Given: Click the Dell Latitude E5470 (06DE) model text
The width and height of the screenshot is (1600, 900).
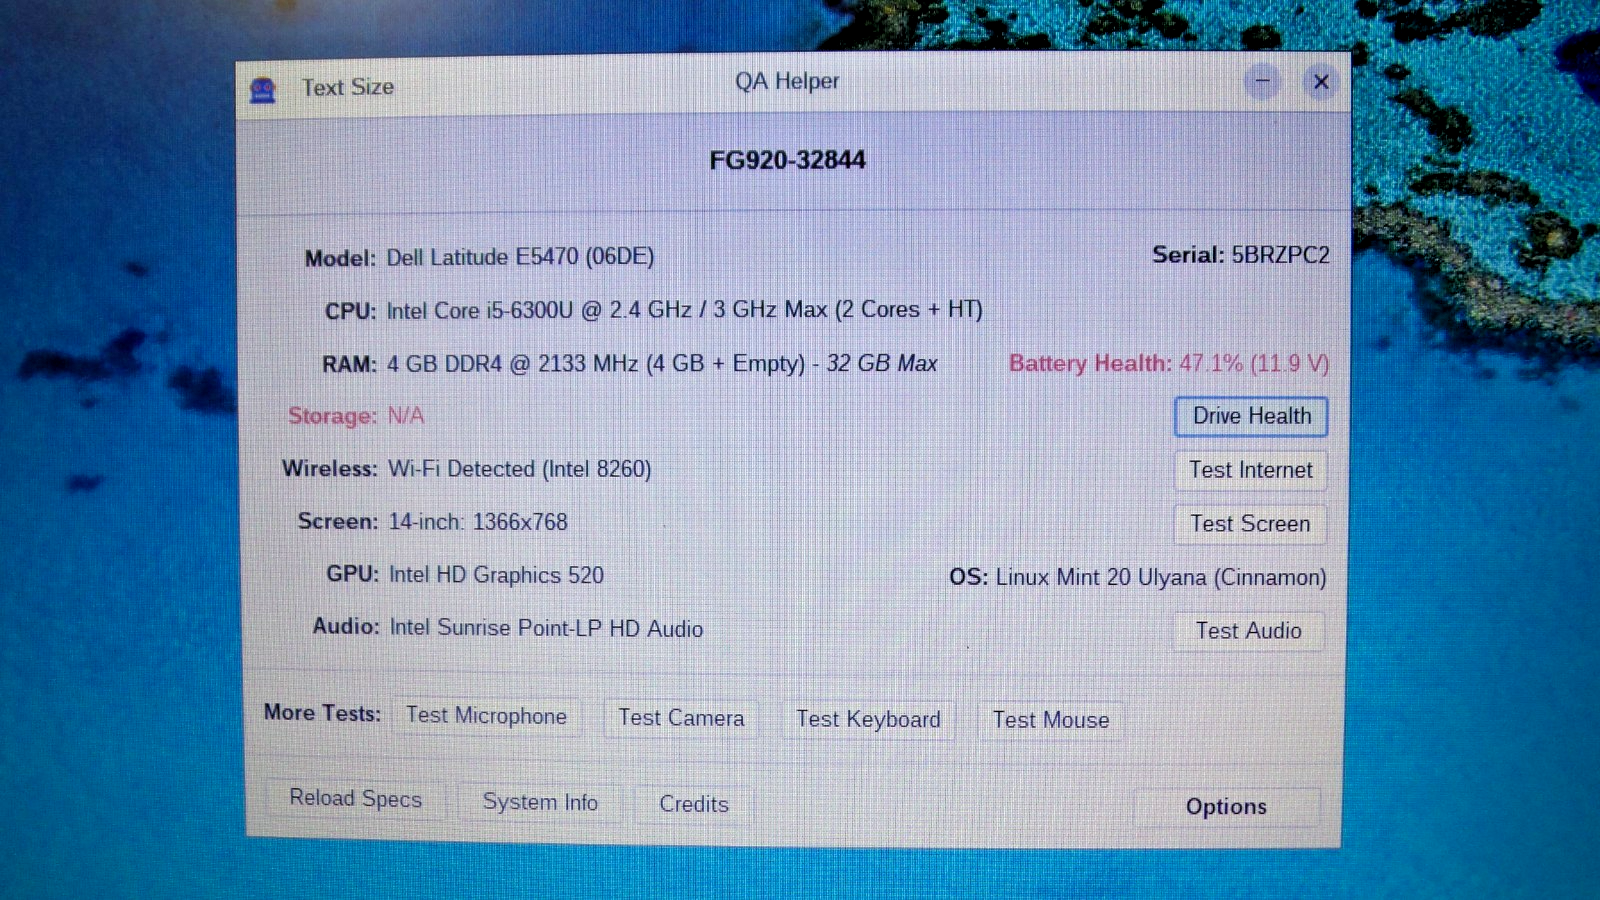Looking at the screenshot, I should tap(520, 257).
